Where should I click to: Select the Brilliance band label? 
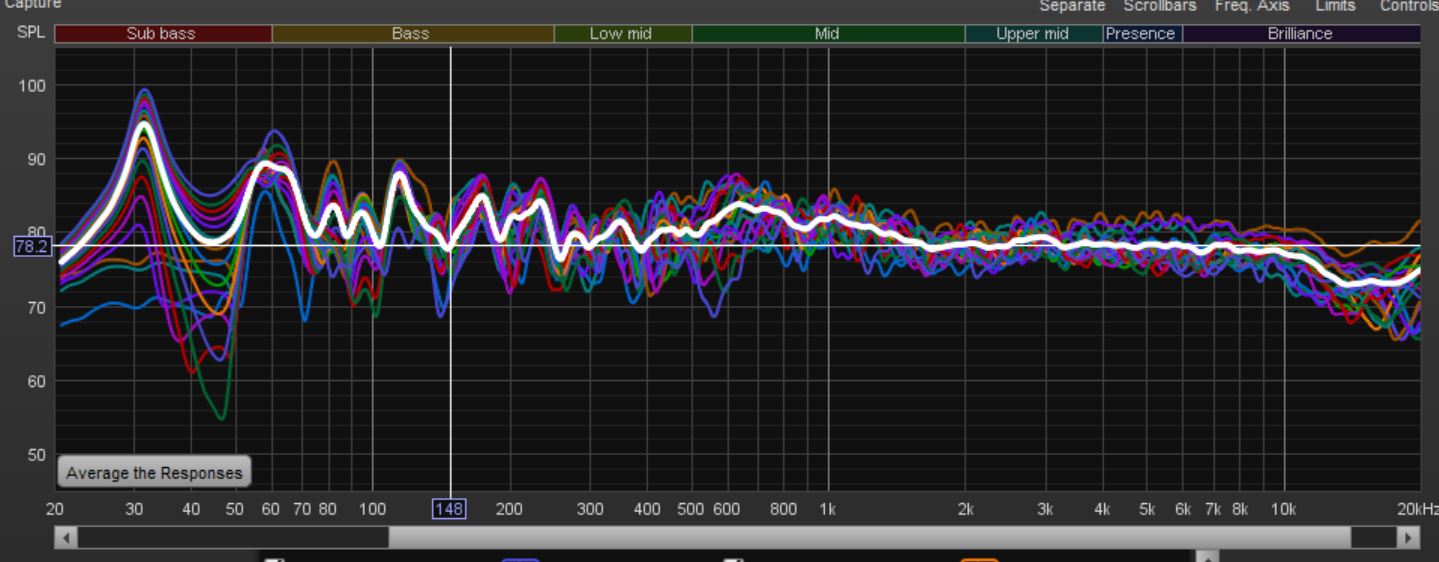[1299, 34]
